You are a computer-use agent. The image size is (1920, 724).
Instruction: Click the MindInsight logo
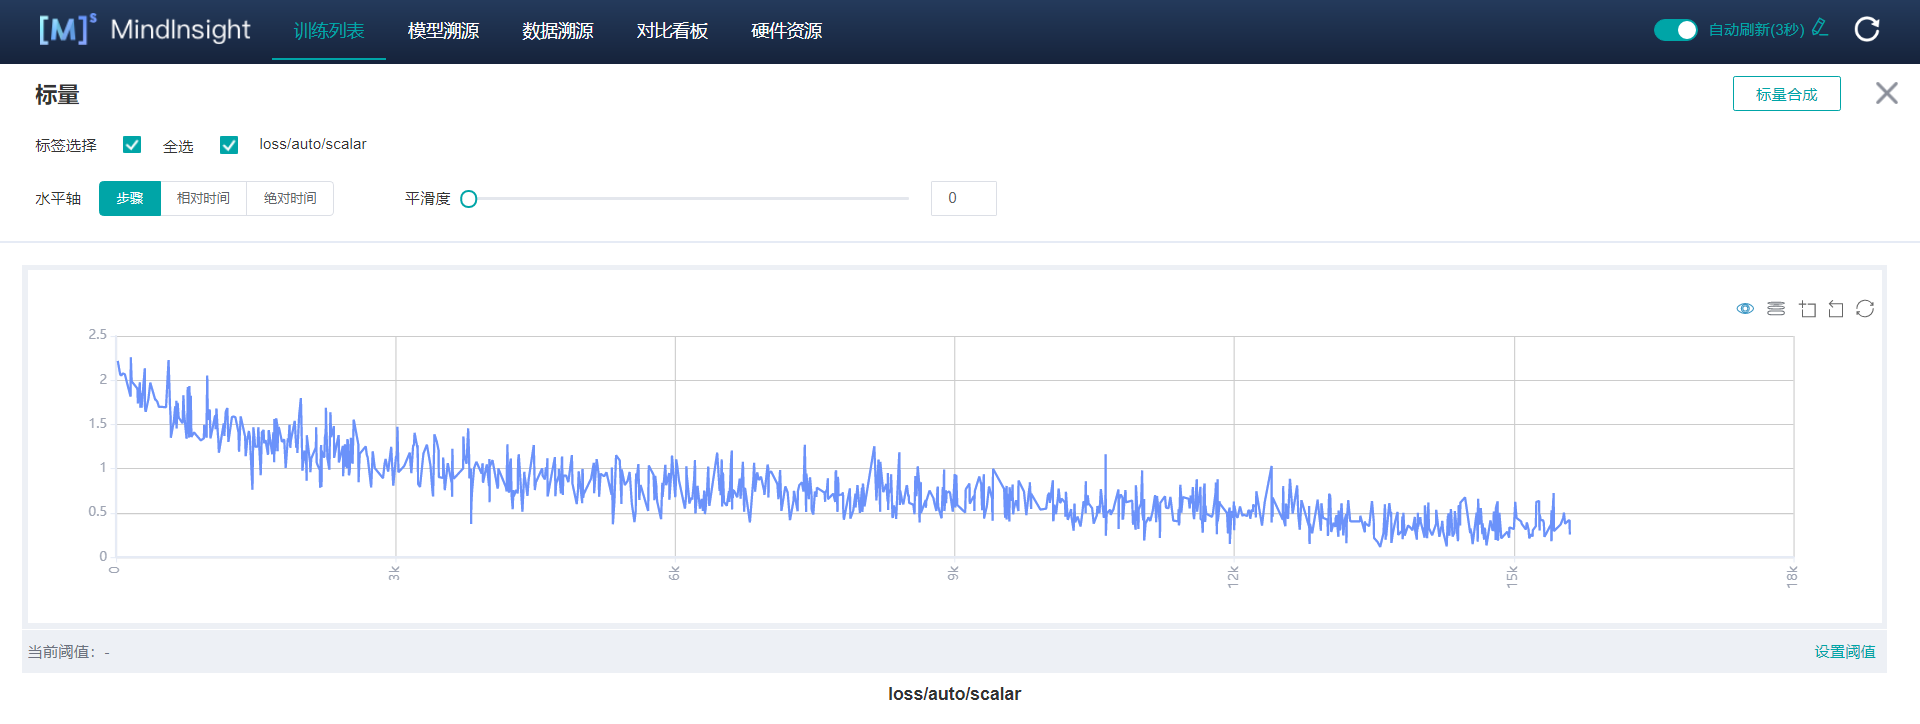[x=144, y=30]
